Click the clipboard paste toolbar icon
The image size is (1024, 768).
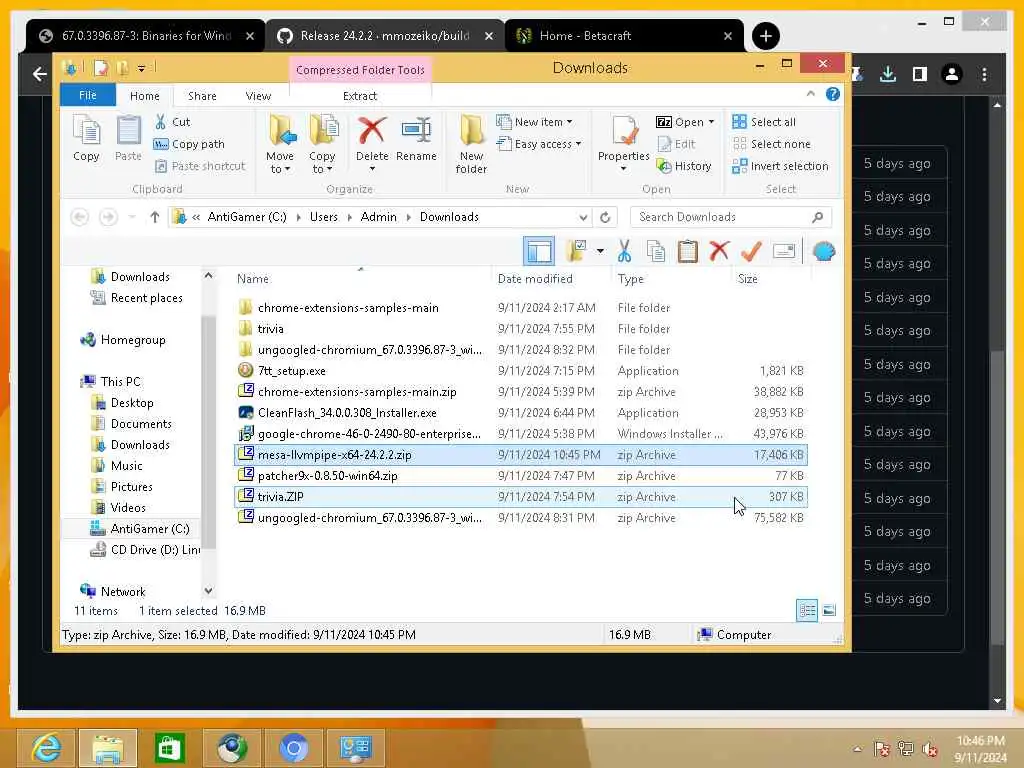pos(687,251)
